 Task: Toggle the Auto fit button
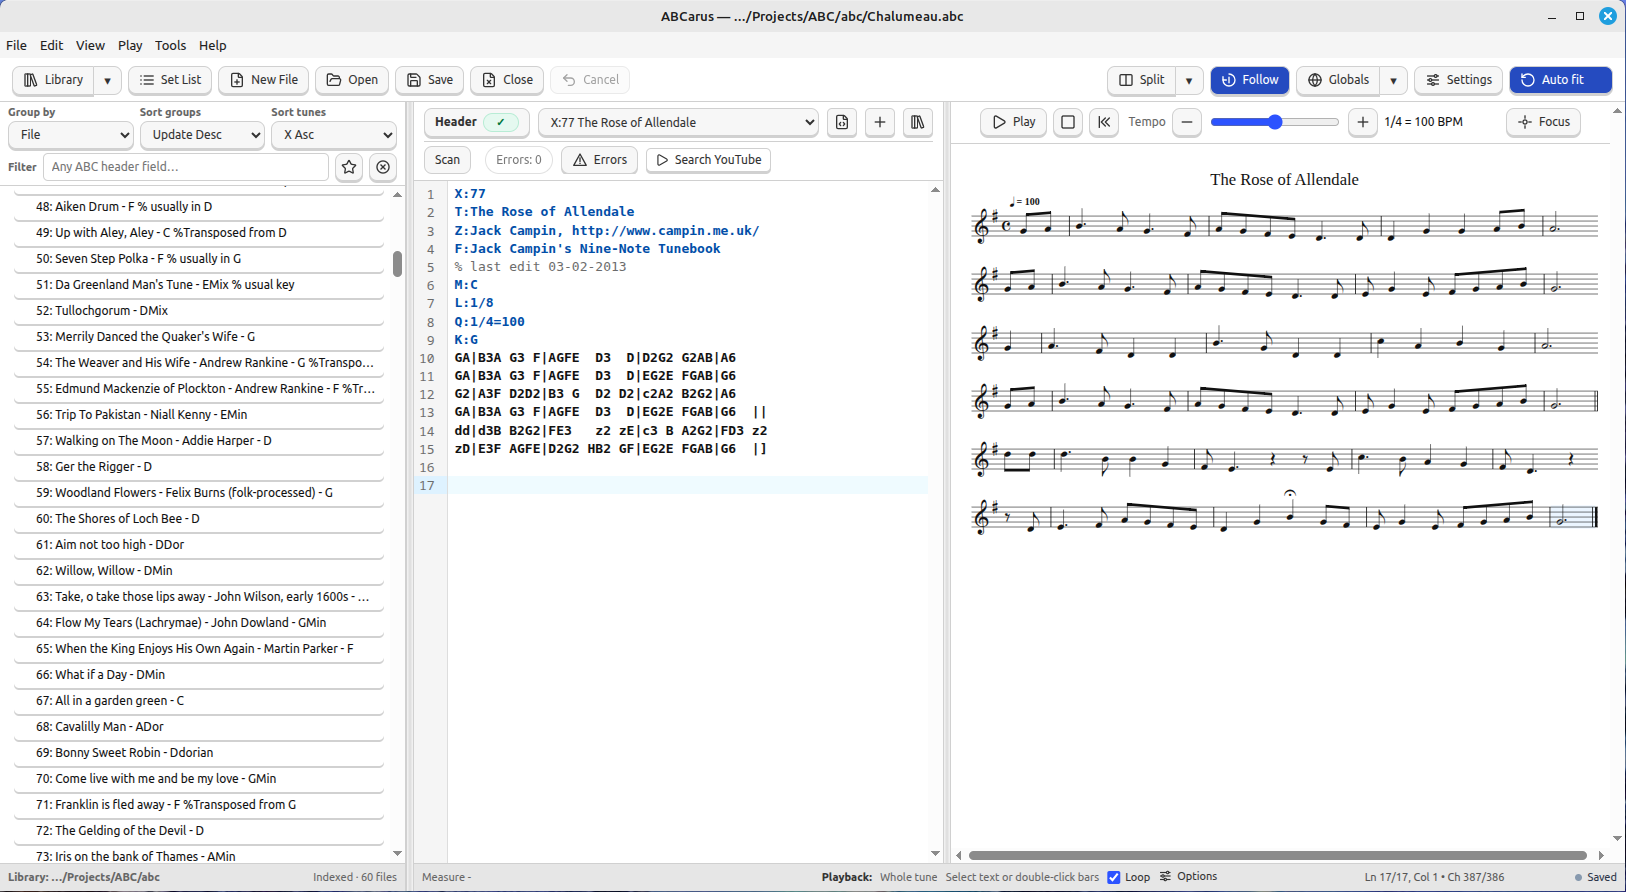pos(1560,80)
